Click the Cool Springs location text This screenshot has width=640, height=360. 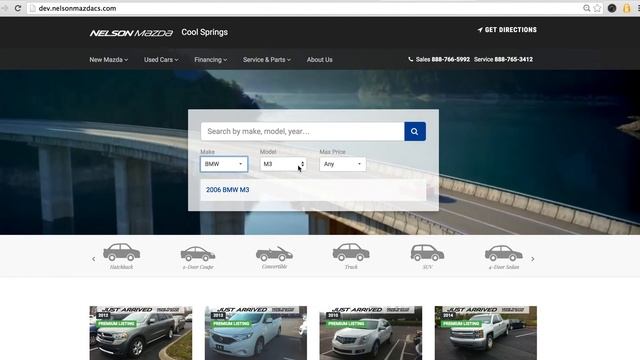[x=204, y=32]
